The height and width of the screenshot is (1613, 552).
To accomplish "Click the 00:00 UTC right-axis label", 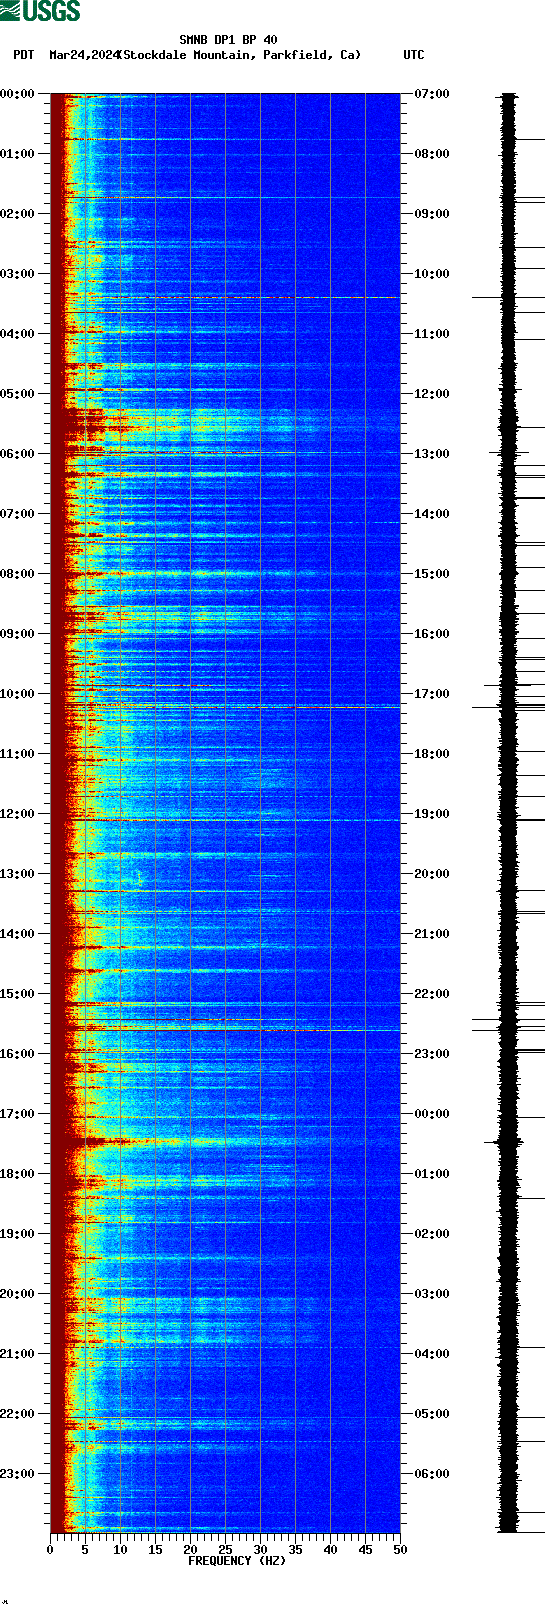I will 432,1114.
